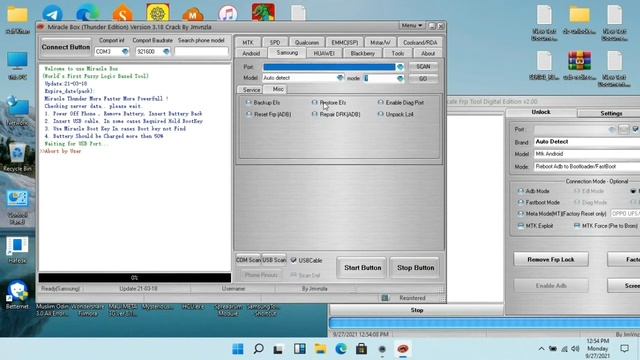Image resolution: width=640 pixels, height=360 pixels.
Task: Select Repair DRK(ADB) option
Action: pos(336,114)
